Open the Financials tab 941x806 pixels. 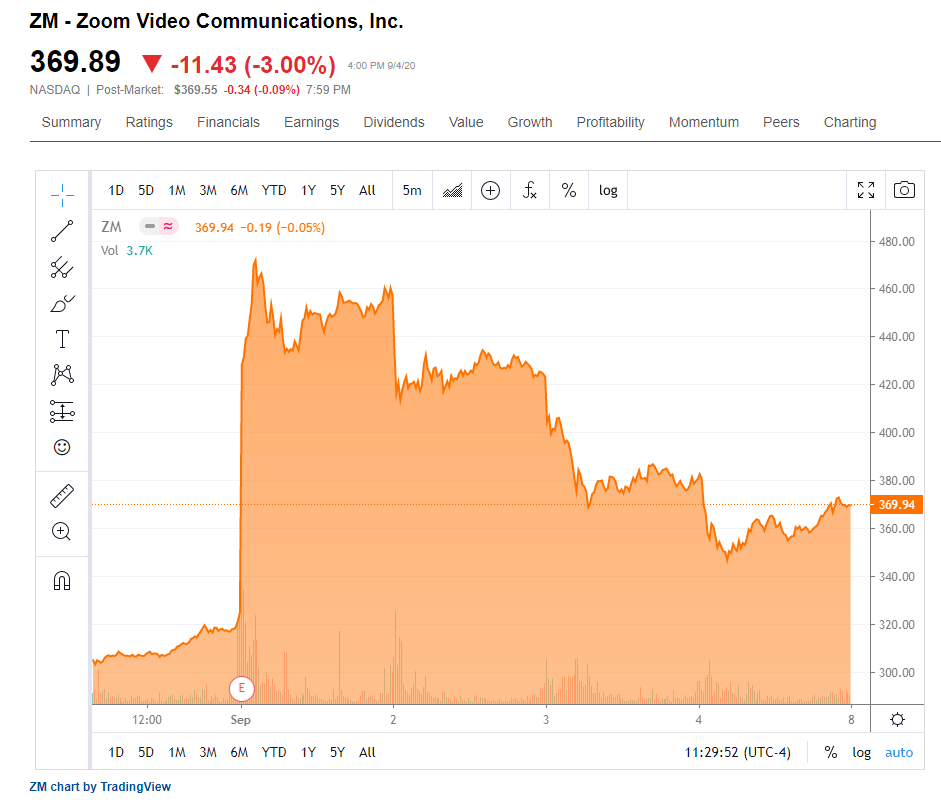coord(228,122)
